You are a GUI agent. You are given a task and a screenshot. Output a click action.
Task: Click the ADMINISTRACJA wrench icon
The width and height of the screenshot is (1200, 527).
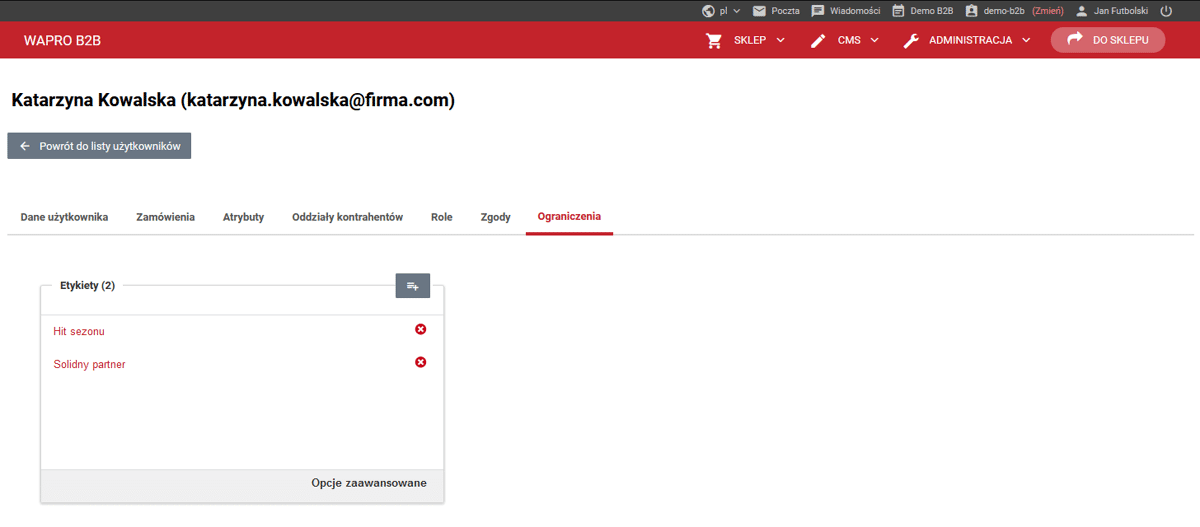pyautogui.click(x=911, y=41)
